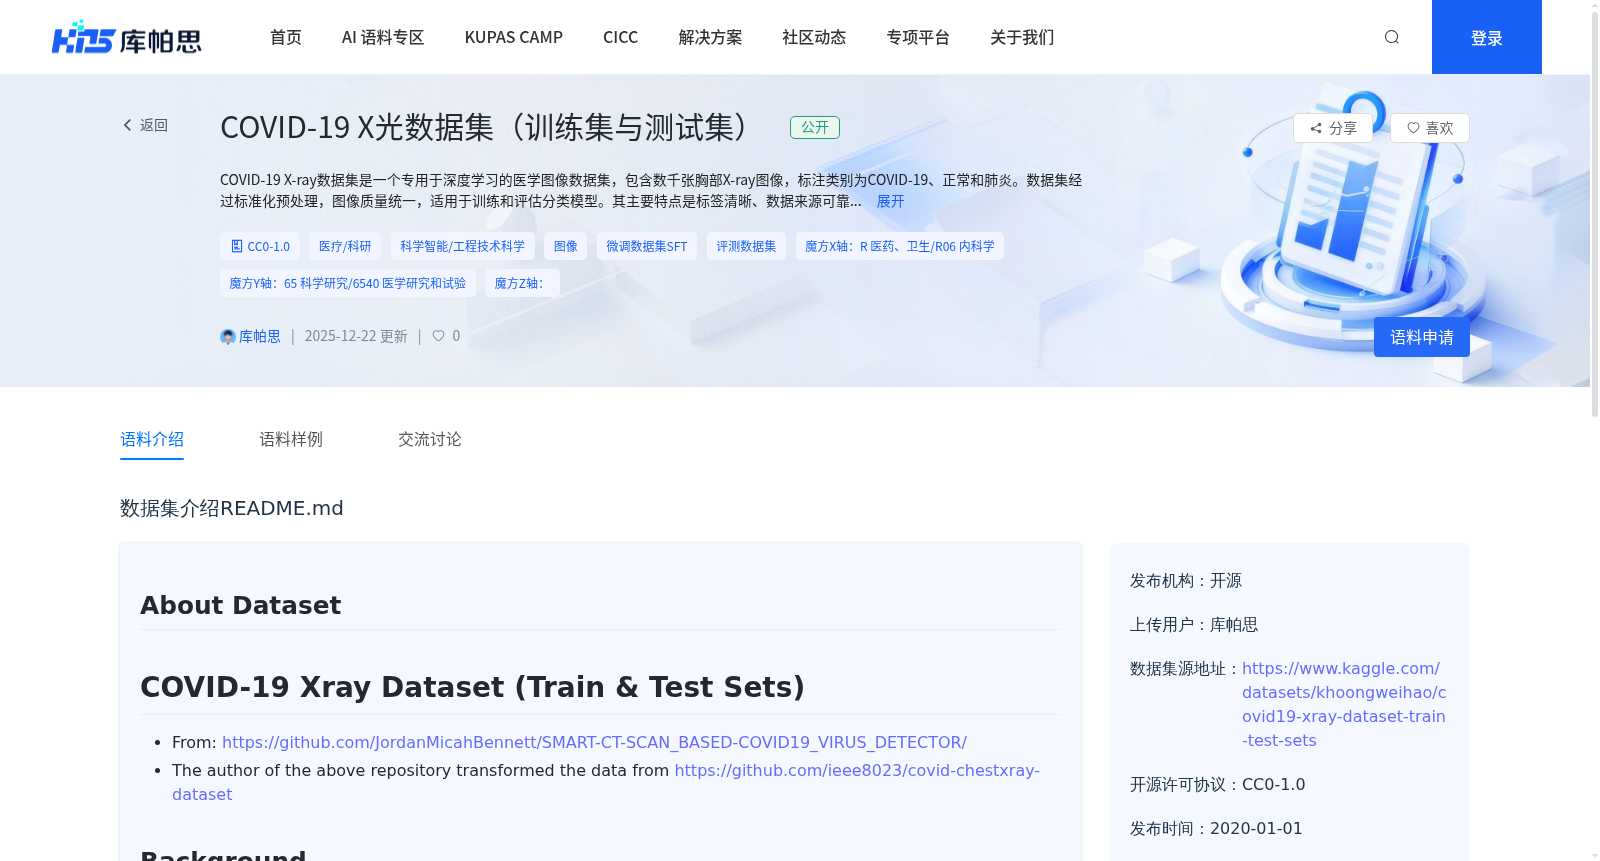Image resolution: width=1600 pixels, height=861 pixels.
Task: Switch to the 语料样例 tab
Action: tap(291, 439)
